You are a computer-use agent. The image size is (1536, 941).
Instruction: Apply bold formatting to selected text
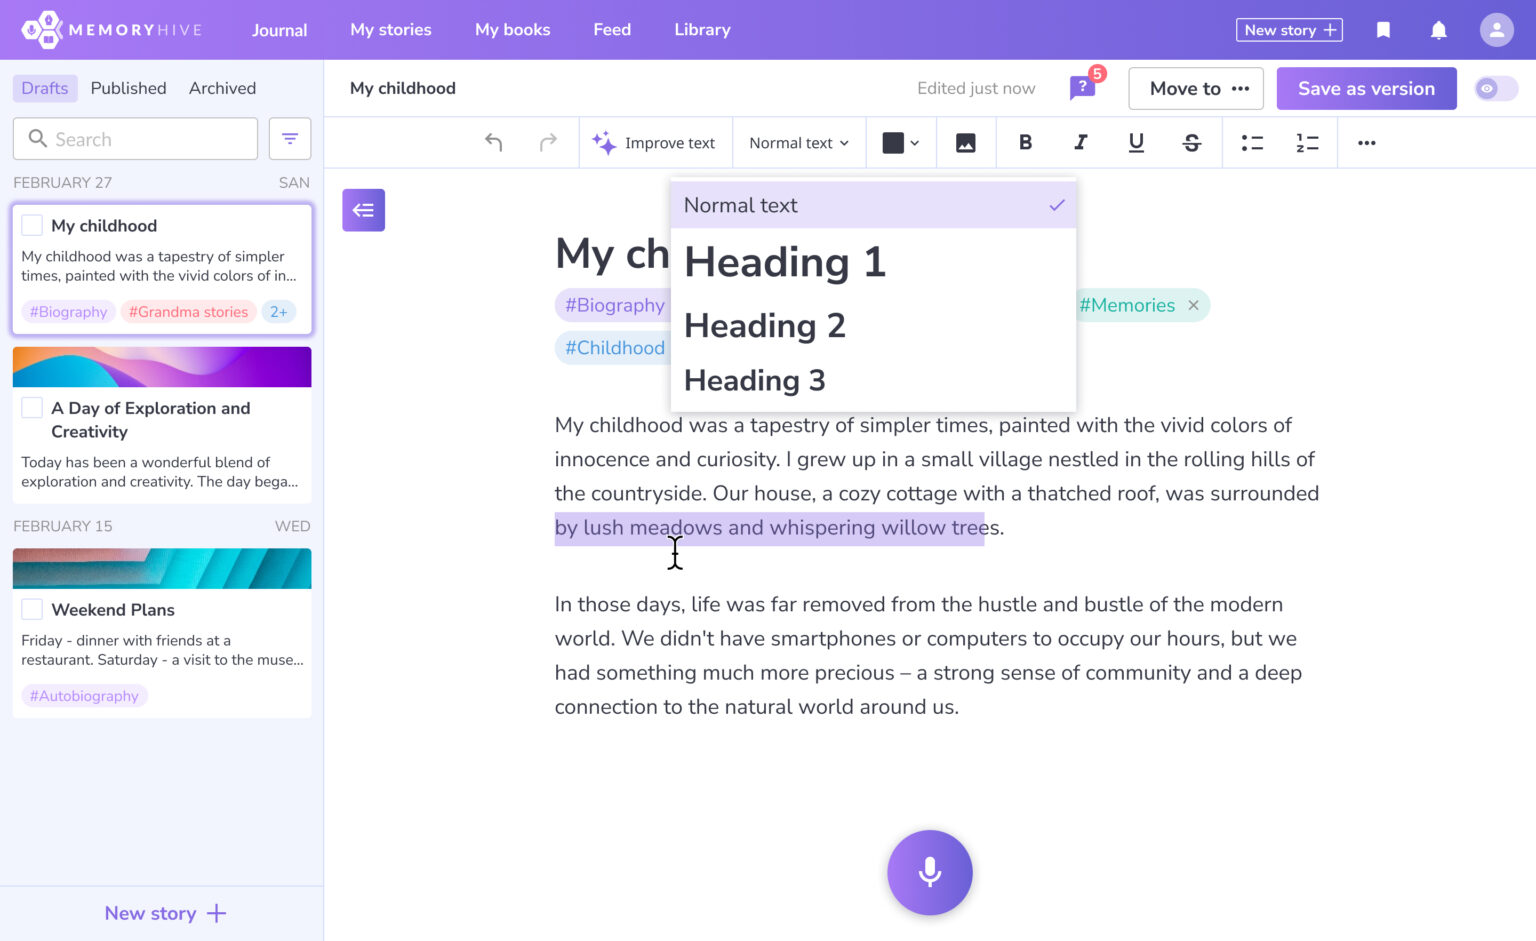pos(1025,143)
